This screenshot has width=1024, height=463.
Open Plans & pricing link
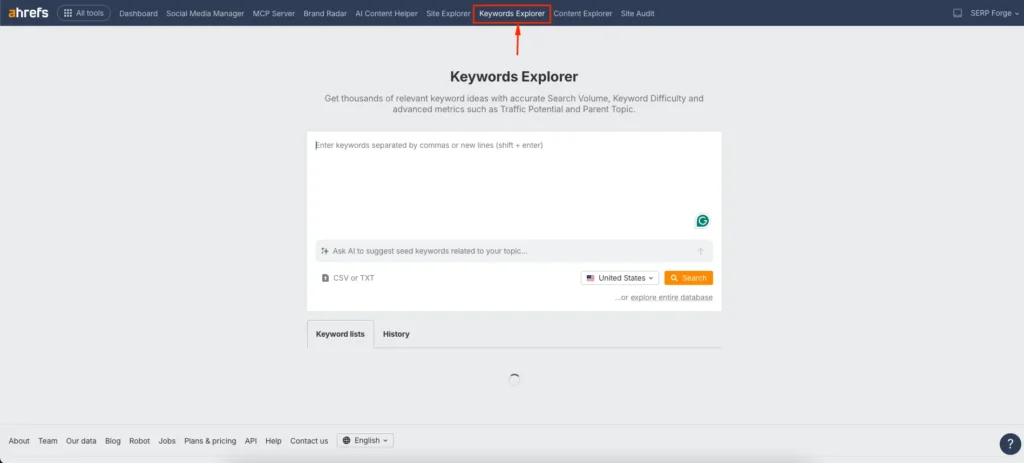(210, 441)
